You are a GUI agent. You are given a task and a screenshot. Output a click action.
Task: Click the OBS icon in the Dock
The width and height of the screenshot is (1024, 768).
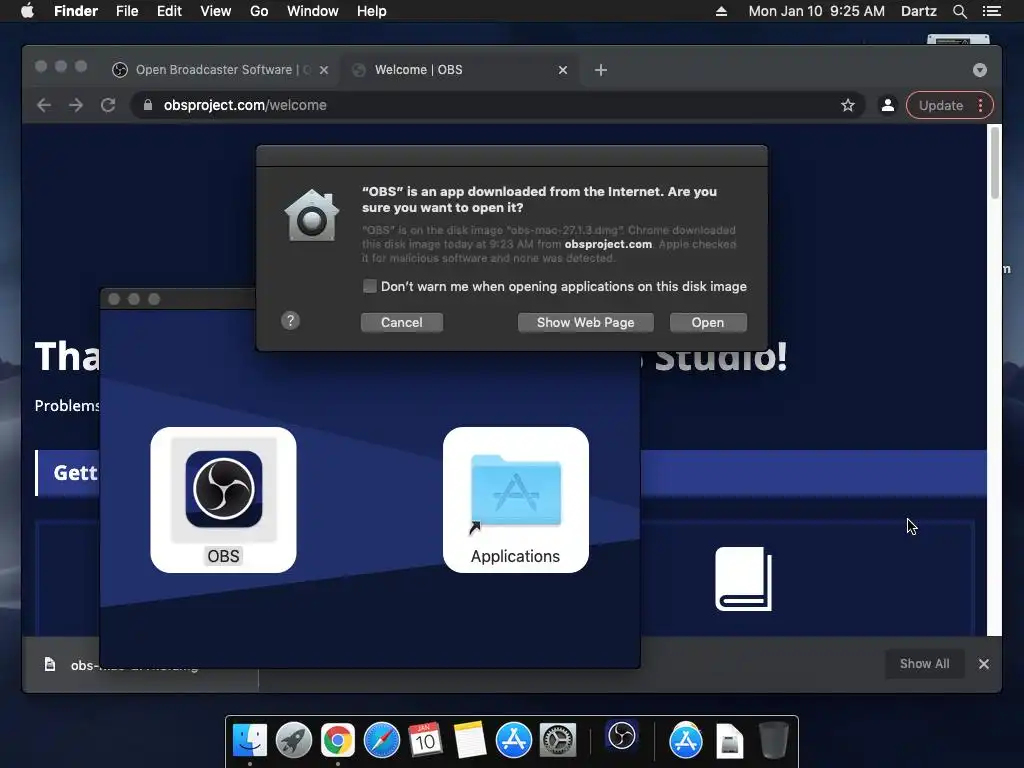point(621,736)
